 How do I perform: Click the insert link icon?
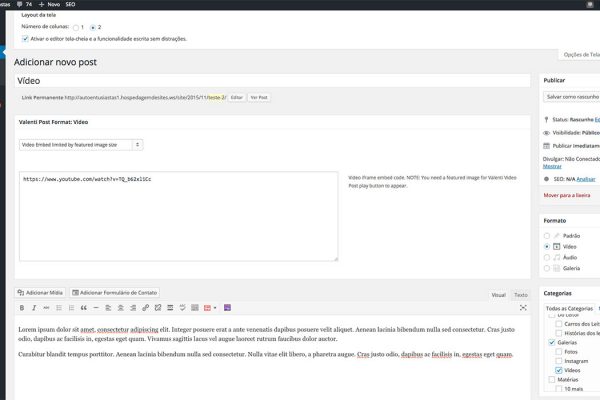tap(145, 307)
